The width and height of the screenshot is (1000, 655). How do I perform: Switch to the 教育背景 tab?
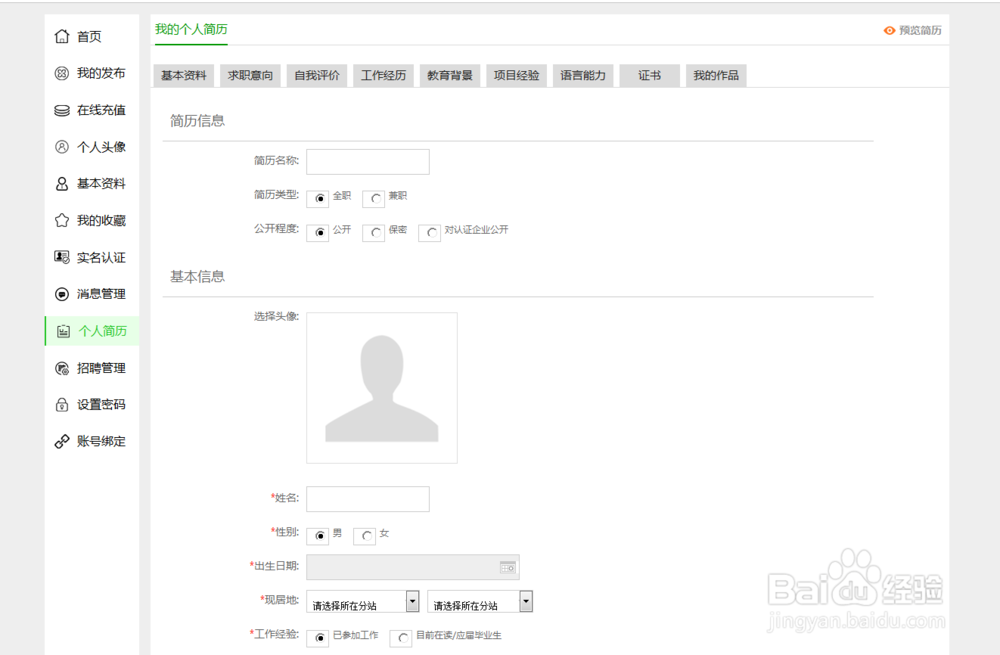(449, 74)
